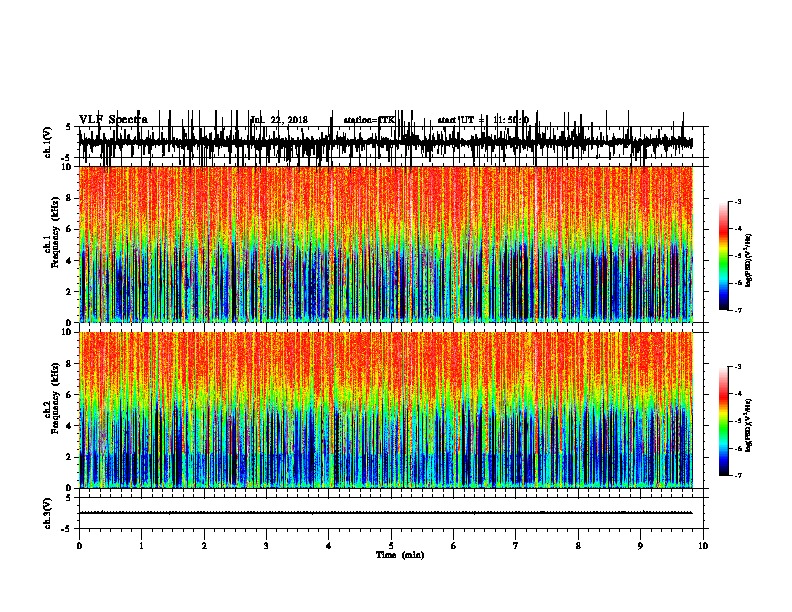Click the '-7' tick on ch.1 color bar
Screen dimensions: 792x612
pos(737,310)
